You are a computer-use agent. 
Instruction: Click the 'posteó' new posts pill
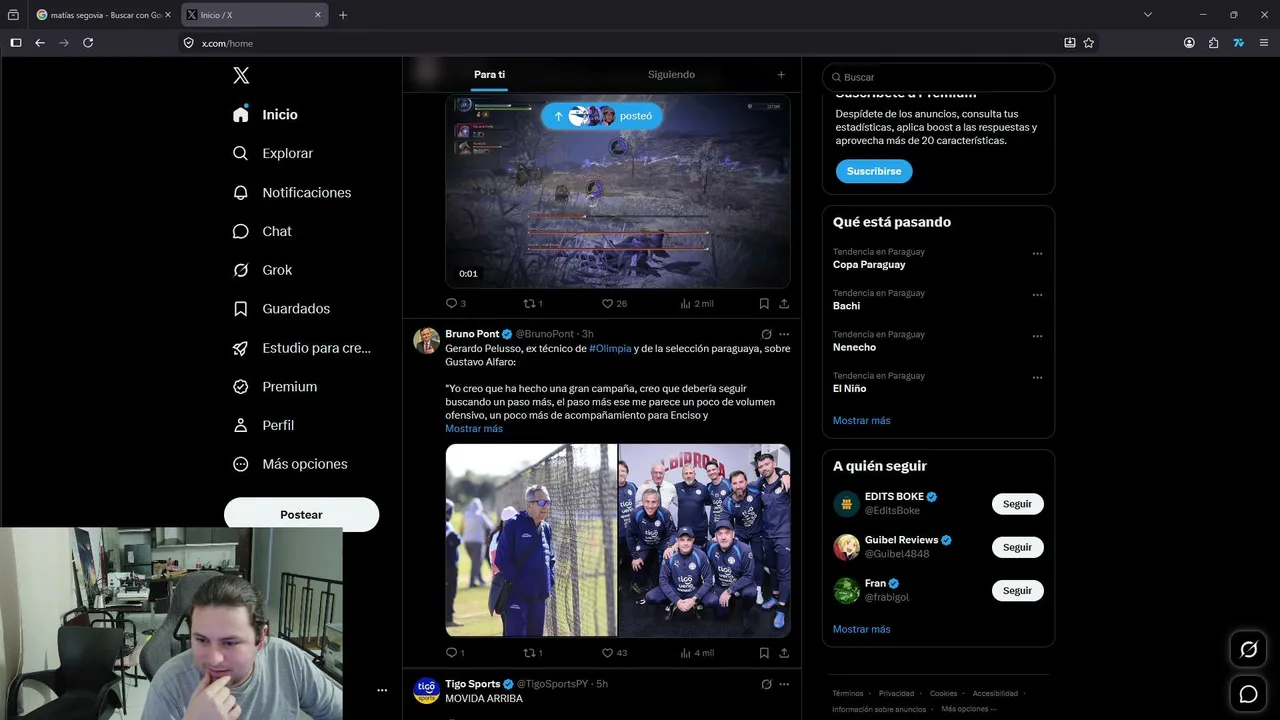click(x=602, y=116)
